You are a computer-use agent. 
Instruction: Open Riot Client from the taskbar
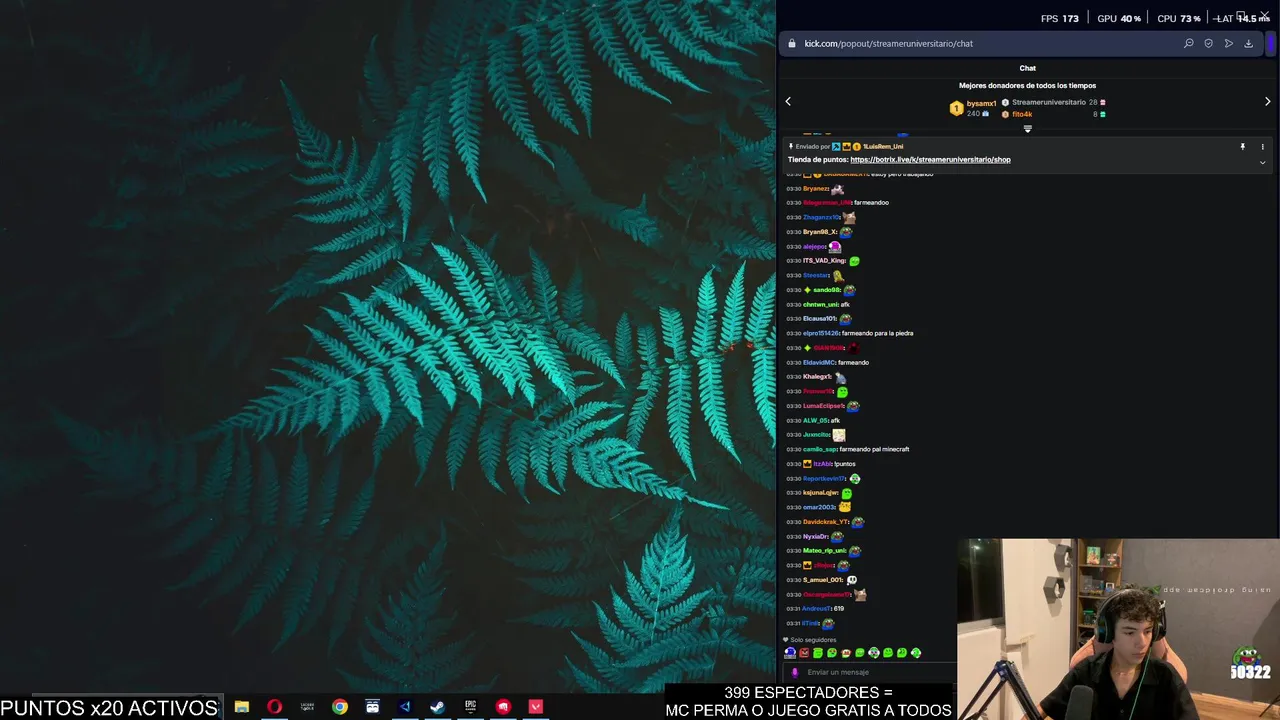point(503,707)
